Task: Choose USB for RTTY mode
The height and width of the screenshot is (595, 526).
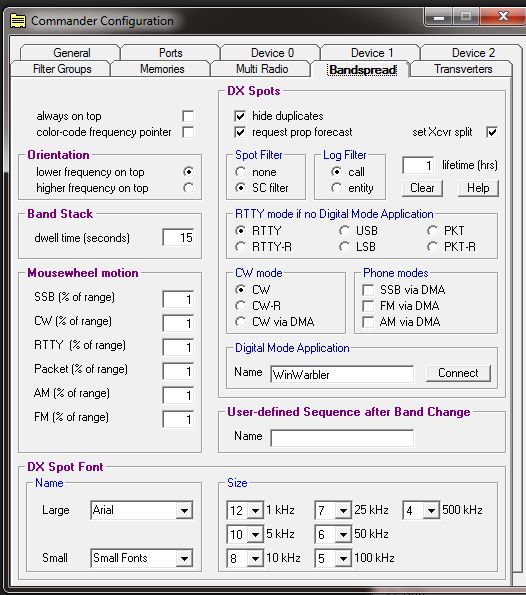Action: (344, 231)
